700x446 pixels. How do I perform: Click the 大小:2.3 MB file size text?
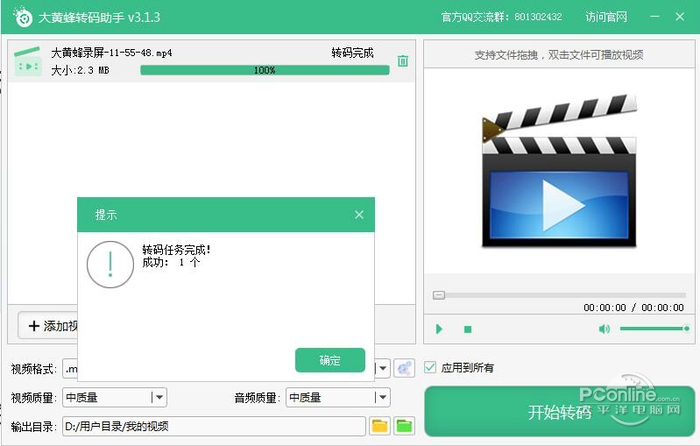[80, 70]
